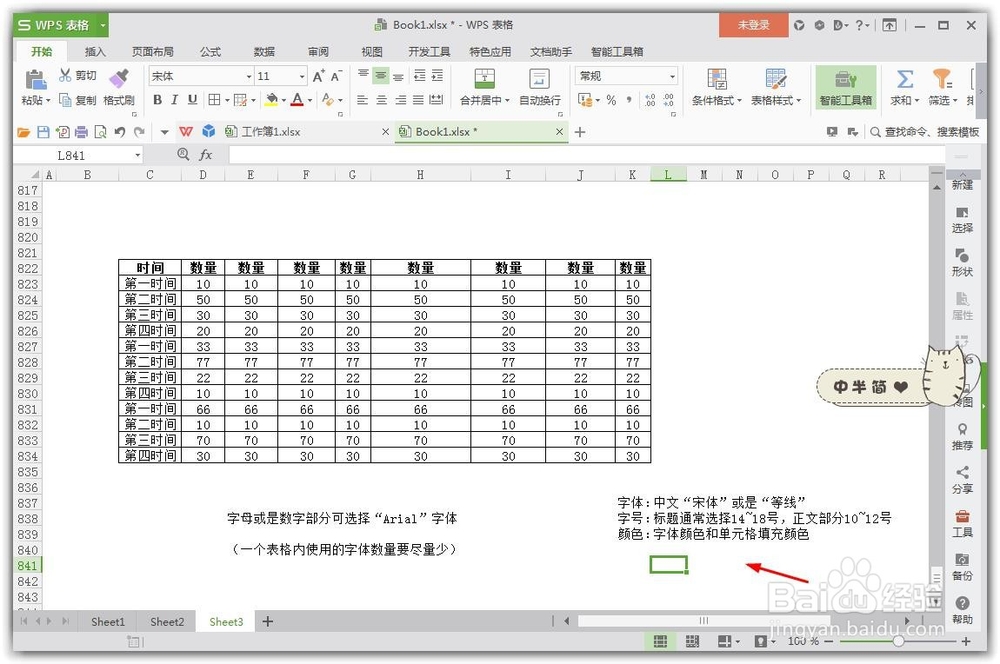Expand the borders dropdown arrow
This screenshot has width=1000, height=664.
226,100
